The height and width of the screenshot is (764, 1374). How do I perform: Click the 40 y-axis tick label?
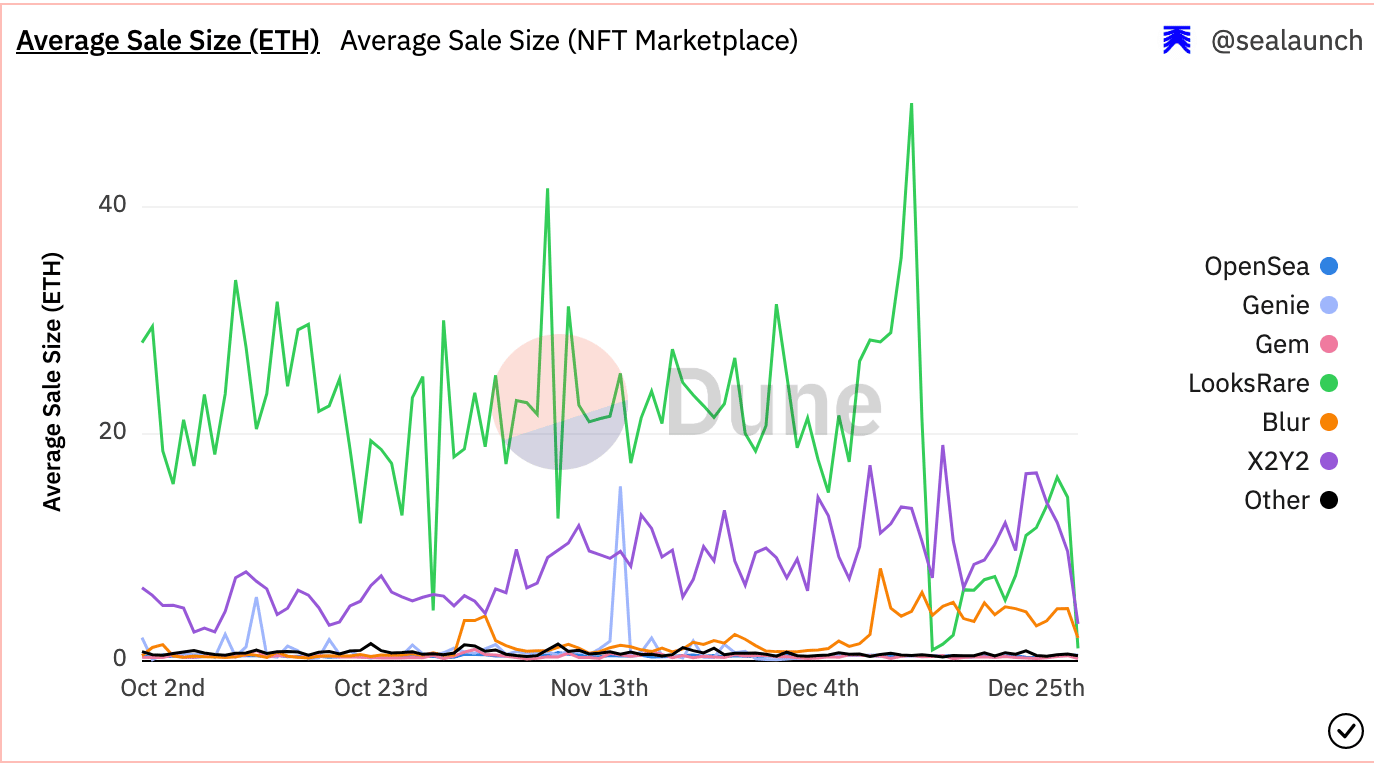tap(112, 205)
